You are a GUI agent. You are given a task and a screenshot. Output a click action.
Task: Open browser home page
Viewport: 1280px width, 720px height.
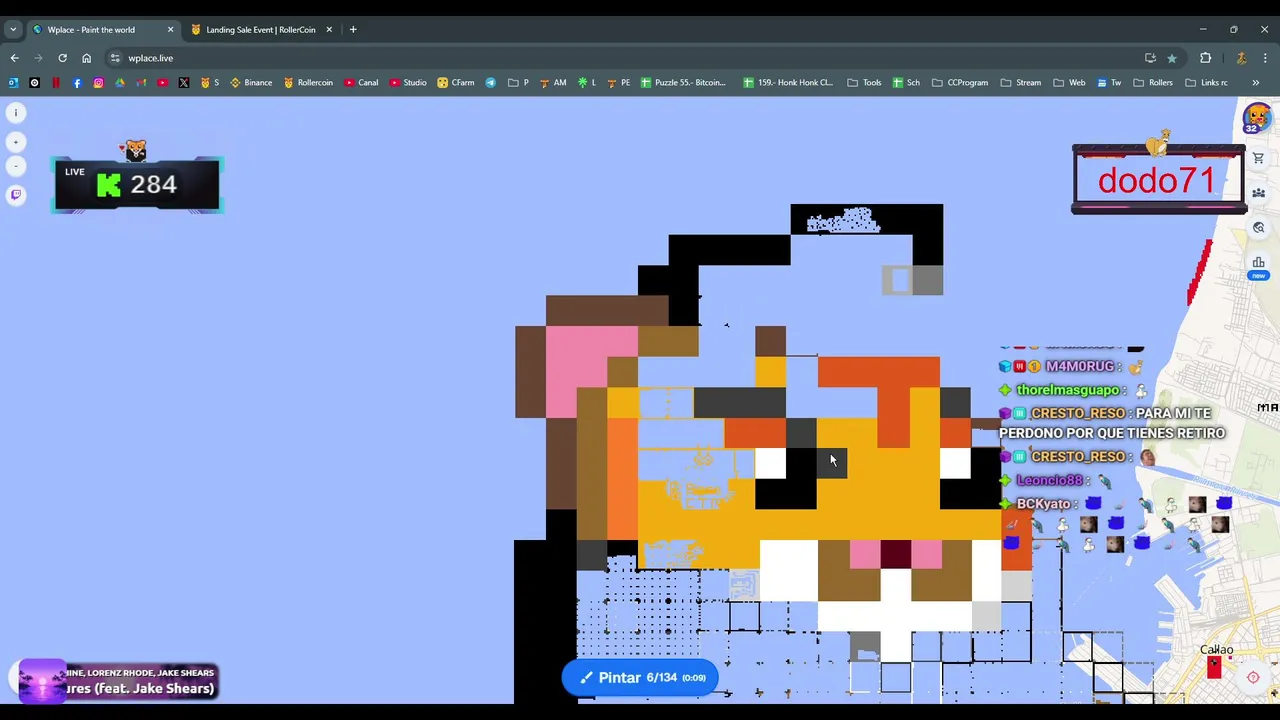(x=86, y=58)
